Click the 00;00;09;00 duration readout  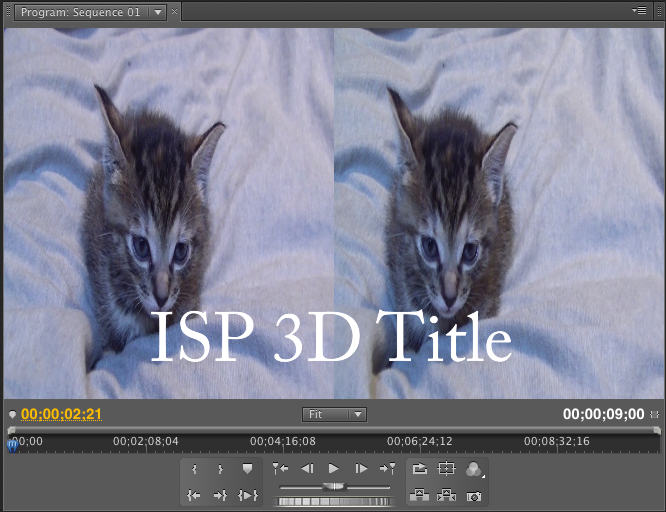(x=603, y=414)
